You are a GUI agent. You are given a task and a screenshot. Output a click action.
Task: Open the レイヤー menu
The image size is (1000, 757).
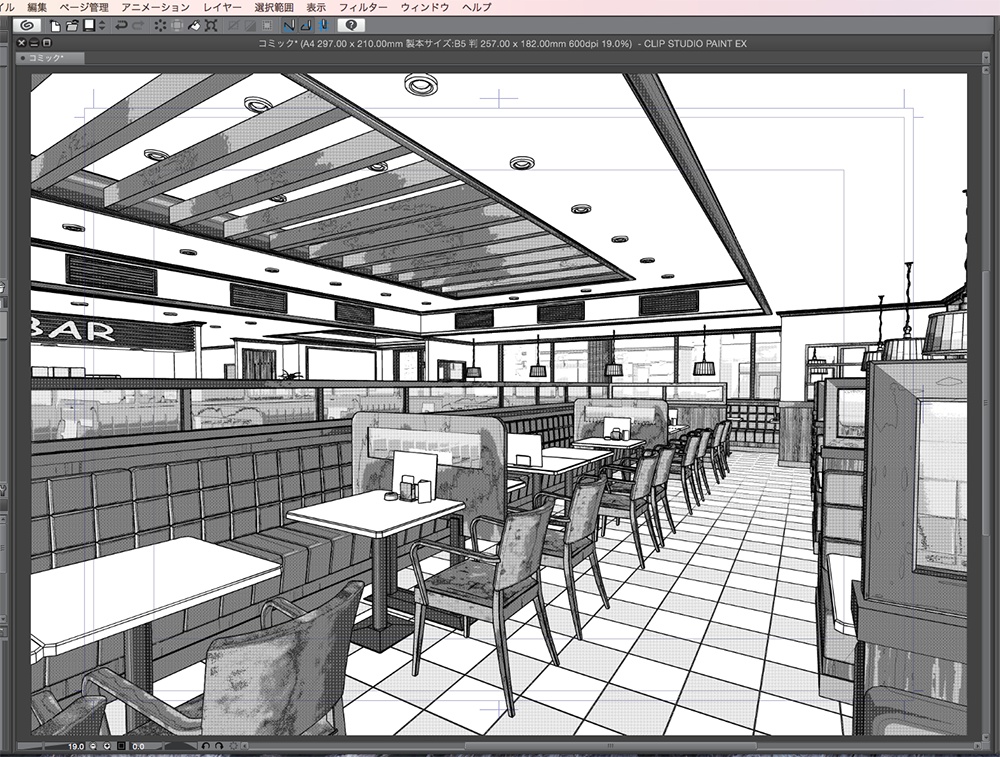click(x=223, y=8)
